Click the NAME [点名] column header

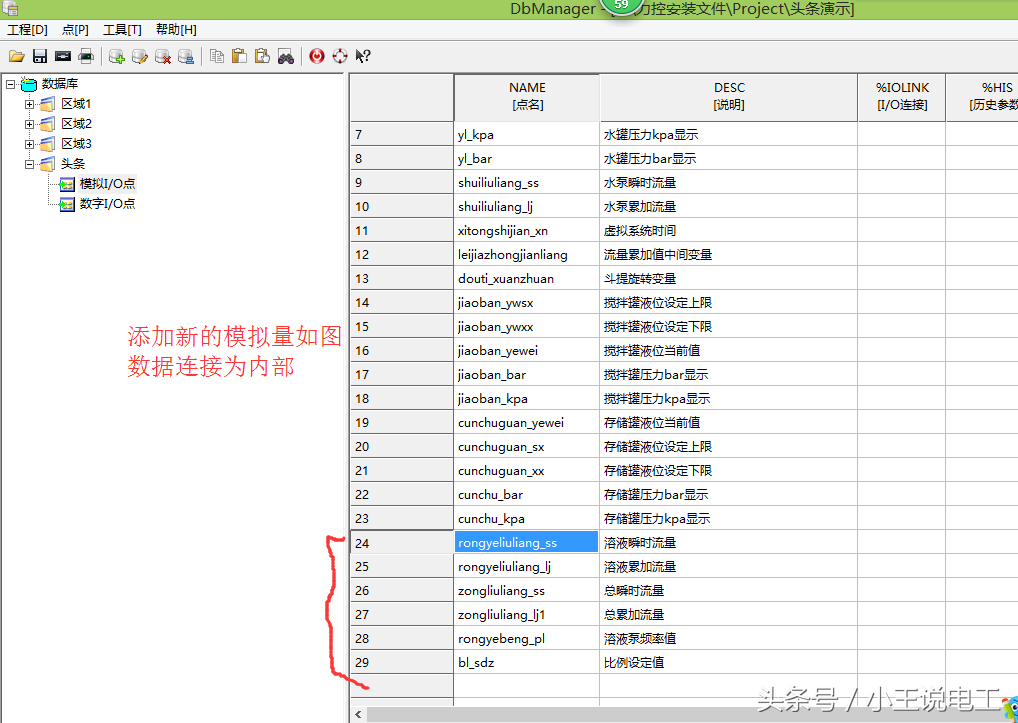pos(526,96)
